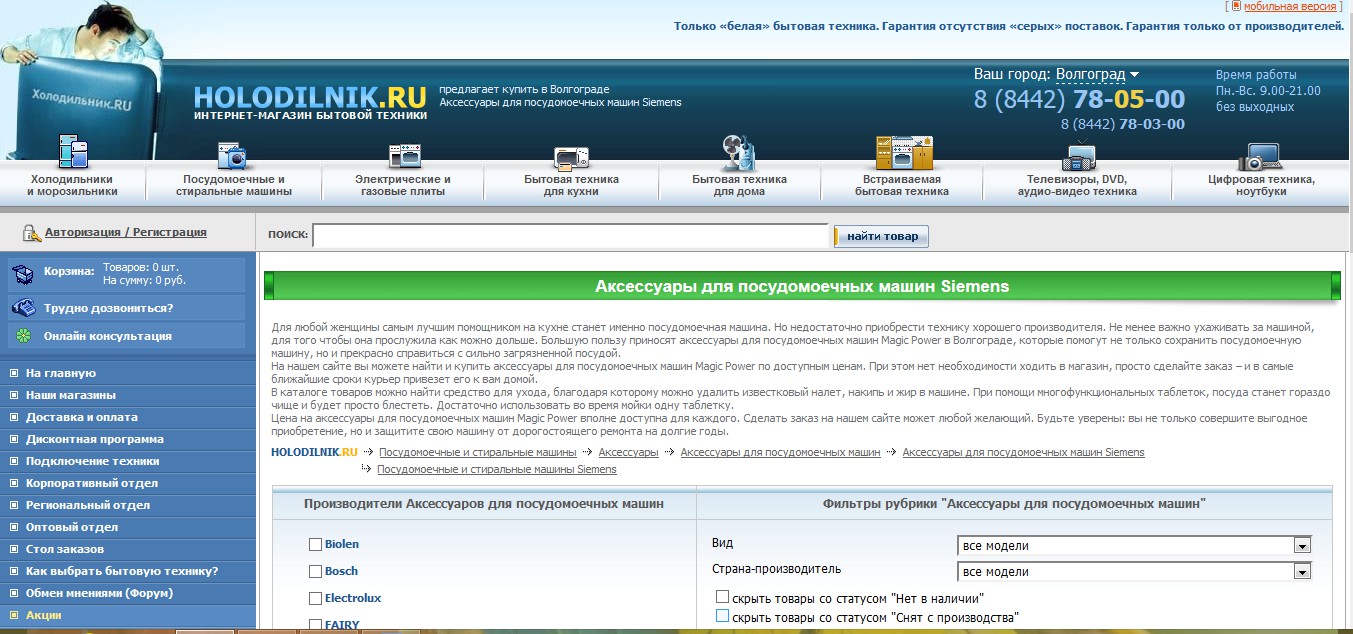
Task: Open the dishwashers and washing machines icon
Action: point(232,154)
